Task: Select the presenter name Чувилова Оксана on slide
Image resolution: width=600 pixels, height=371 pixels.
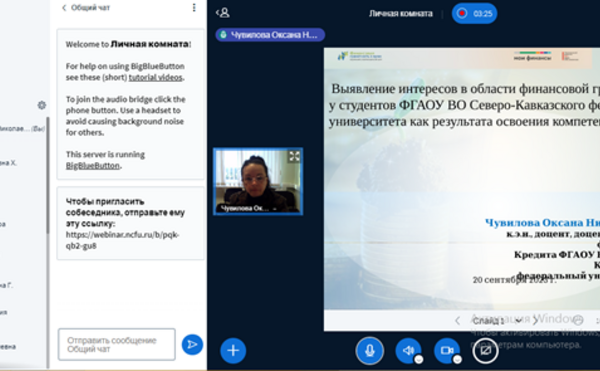Action: coord(542,223)
